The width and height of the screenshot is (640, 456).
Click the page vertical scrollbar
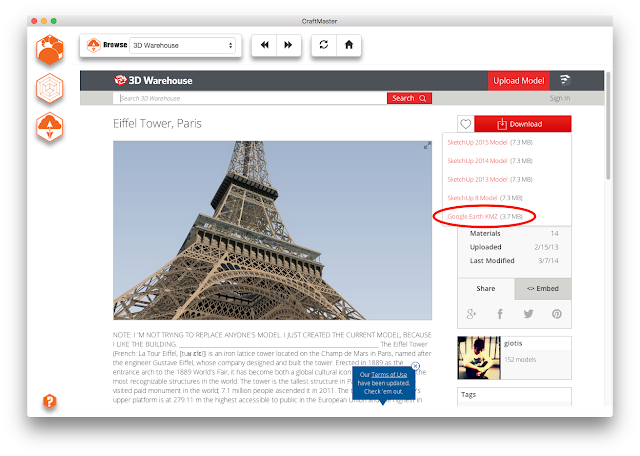pyautogui.click(x=608, y=126)
